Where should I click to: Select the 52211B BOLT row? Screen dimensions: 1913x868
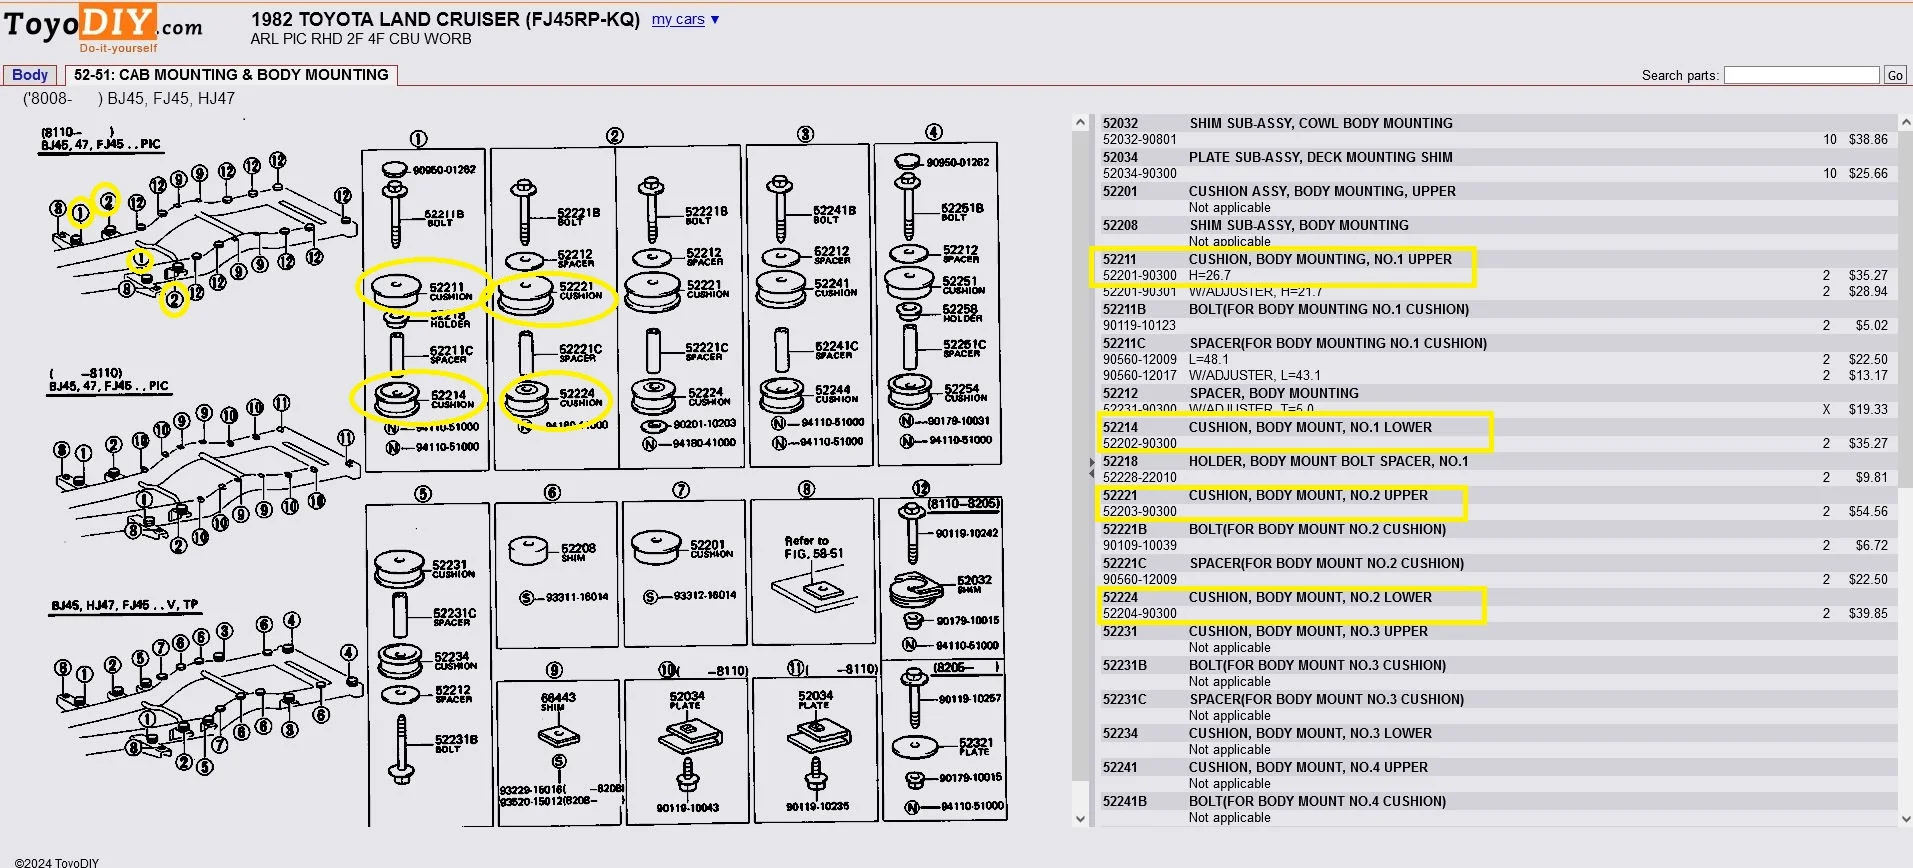tap(1497, 310)
